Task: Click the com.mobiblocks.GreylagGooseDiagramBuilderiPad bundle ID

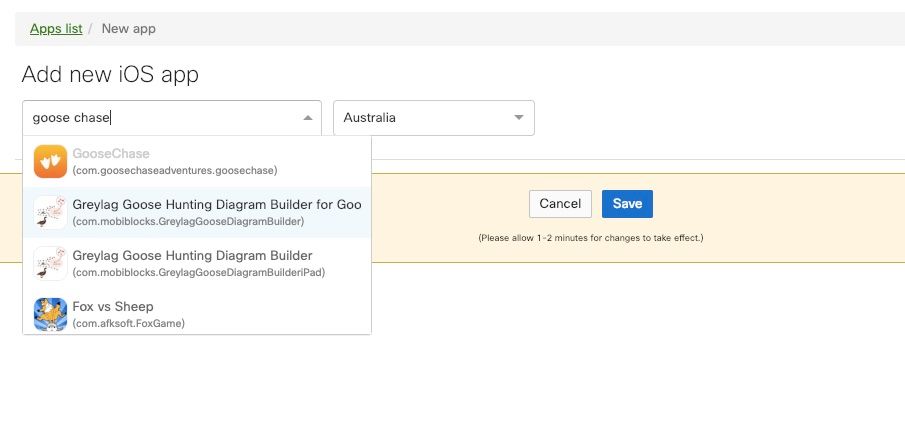Action: tap(199, 272)
